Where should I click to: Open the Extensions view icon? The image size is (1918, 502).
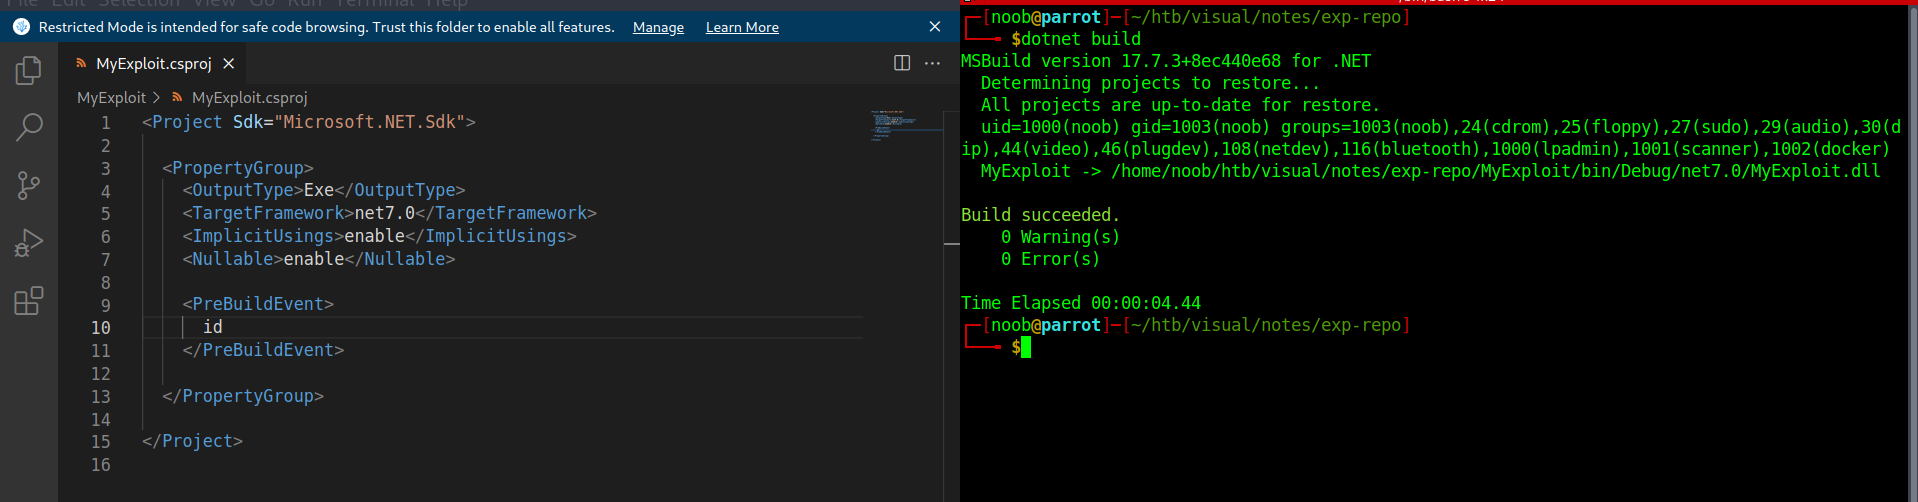click(29, 301)
